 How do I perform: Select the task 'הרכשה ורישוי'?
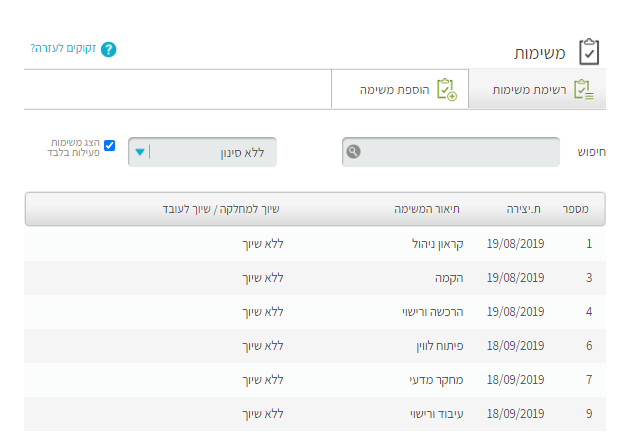click(433, 312)
